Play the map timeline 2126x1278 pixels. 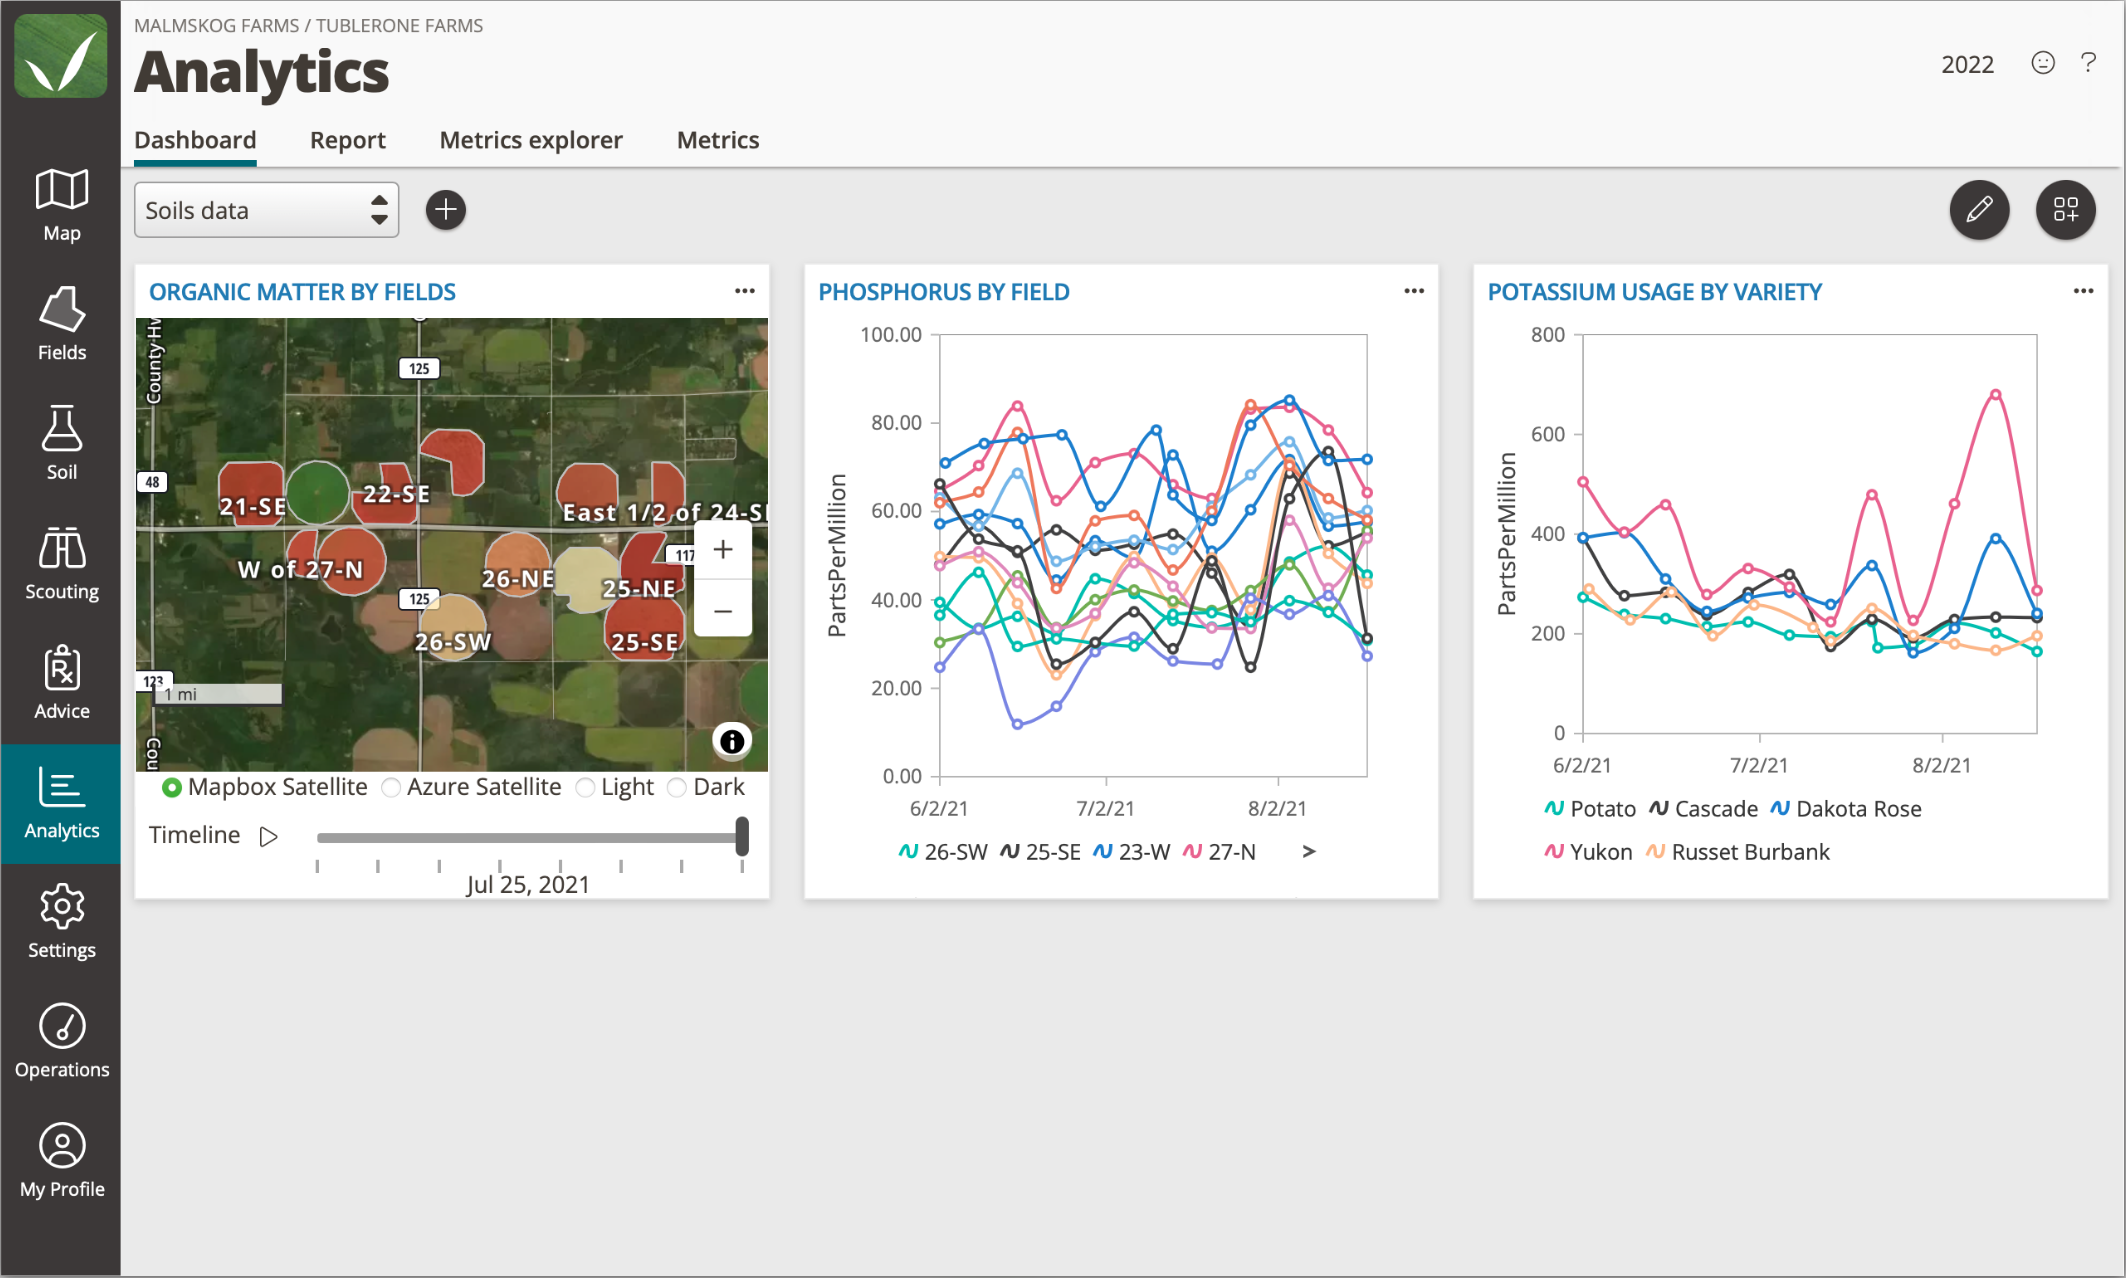tap(268, 836)
